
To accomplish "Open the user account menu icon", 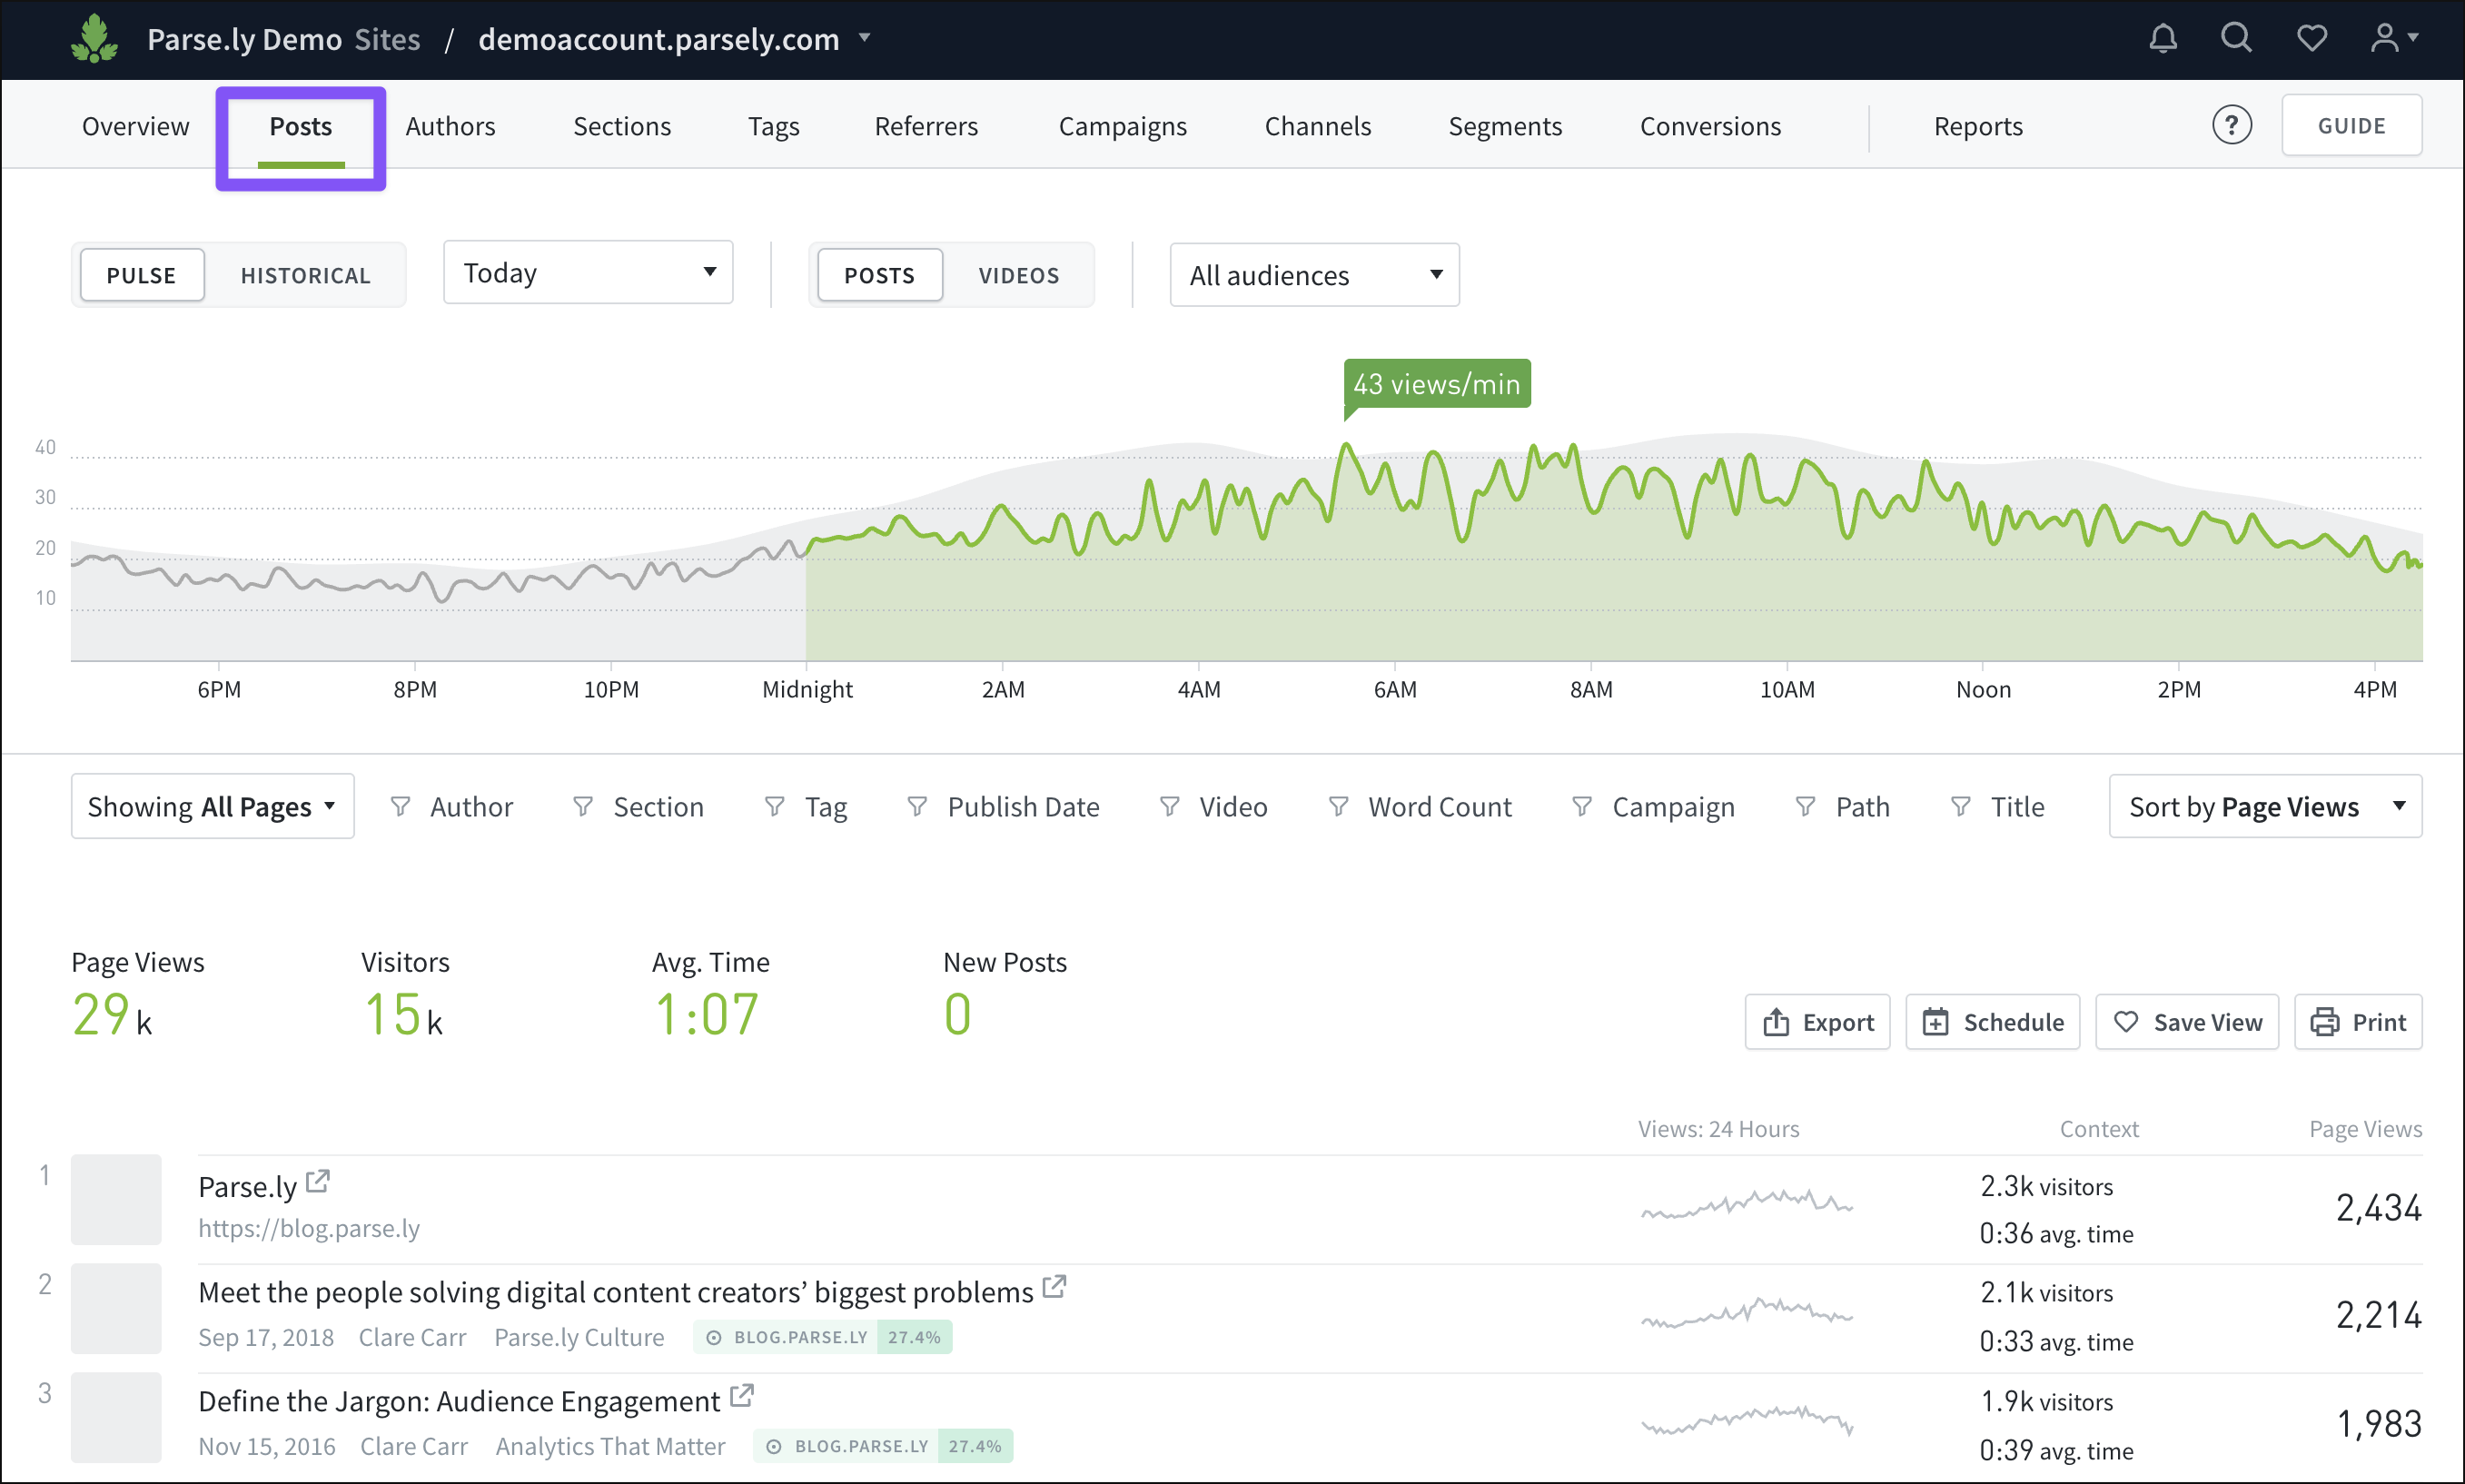I will (2394, 39).
